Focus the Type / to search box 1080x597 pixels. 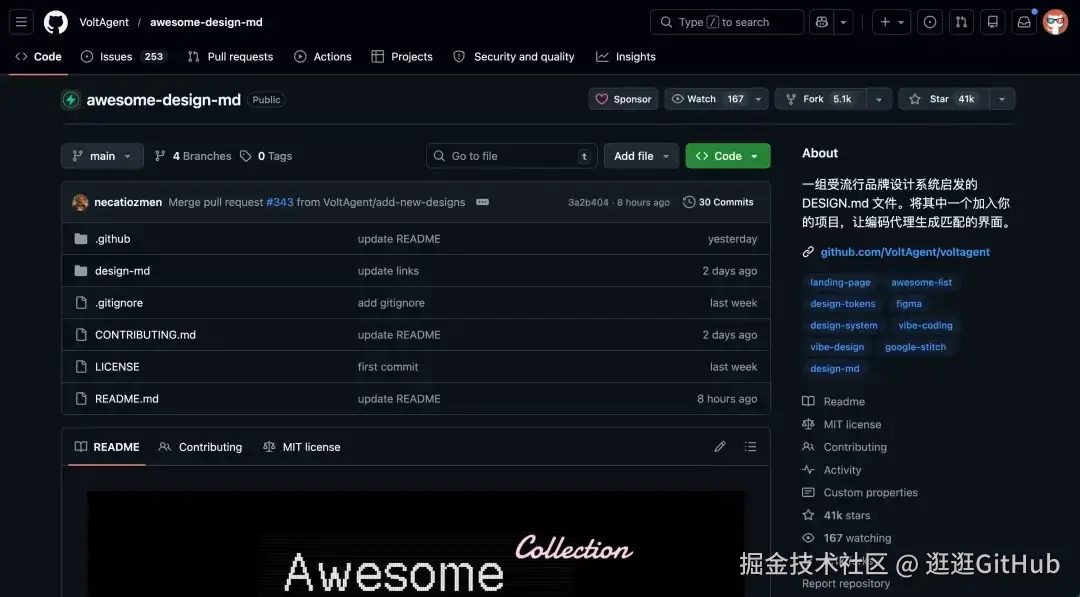click(x=727, y=22)
